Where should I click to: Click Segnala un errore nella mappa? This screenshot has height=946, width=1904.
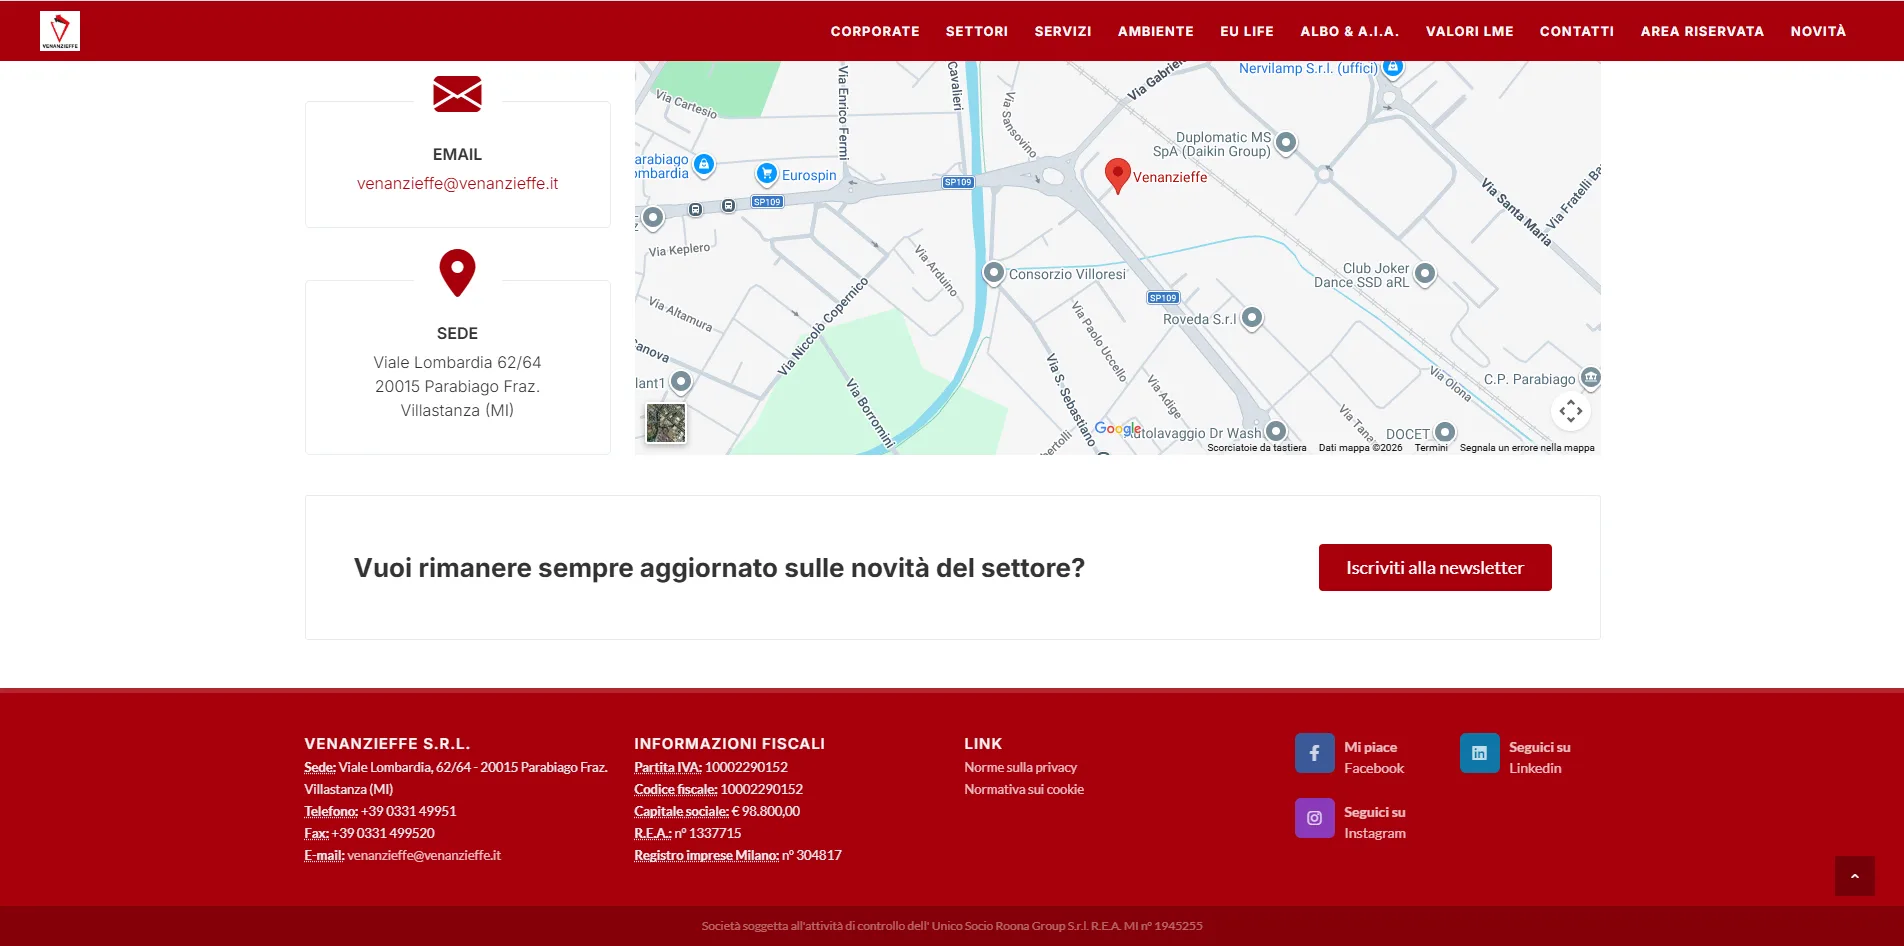click(x=1527, y=448)
